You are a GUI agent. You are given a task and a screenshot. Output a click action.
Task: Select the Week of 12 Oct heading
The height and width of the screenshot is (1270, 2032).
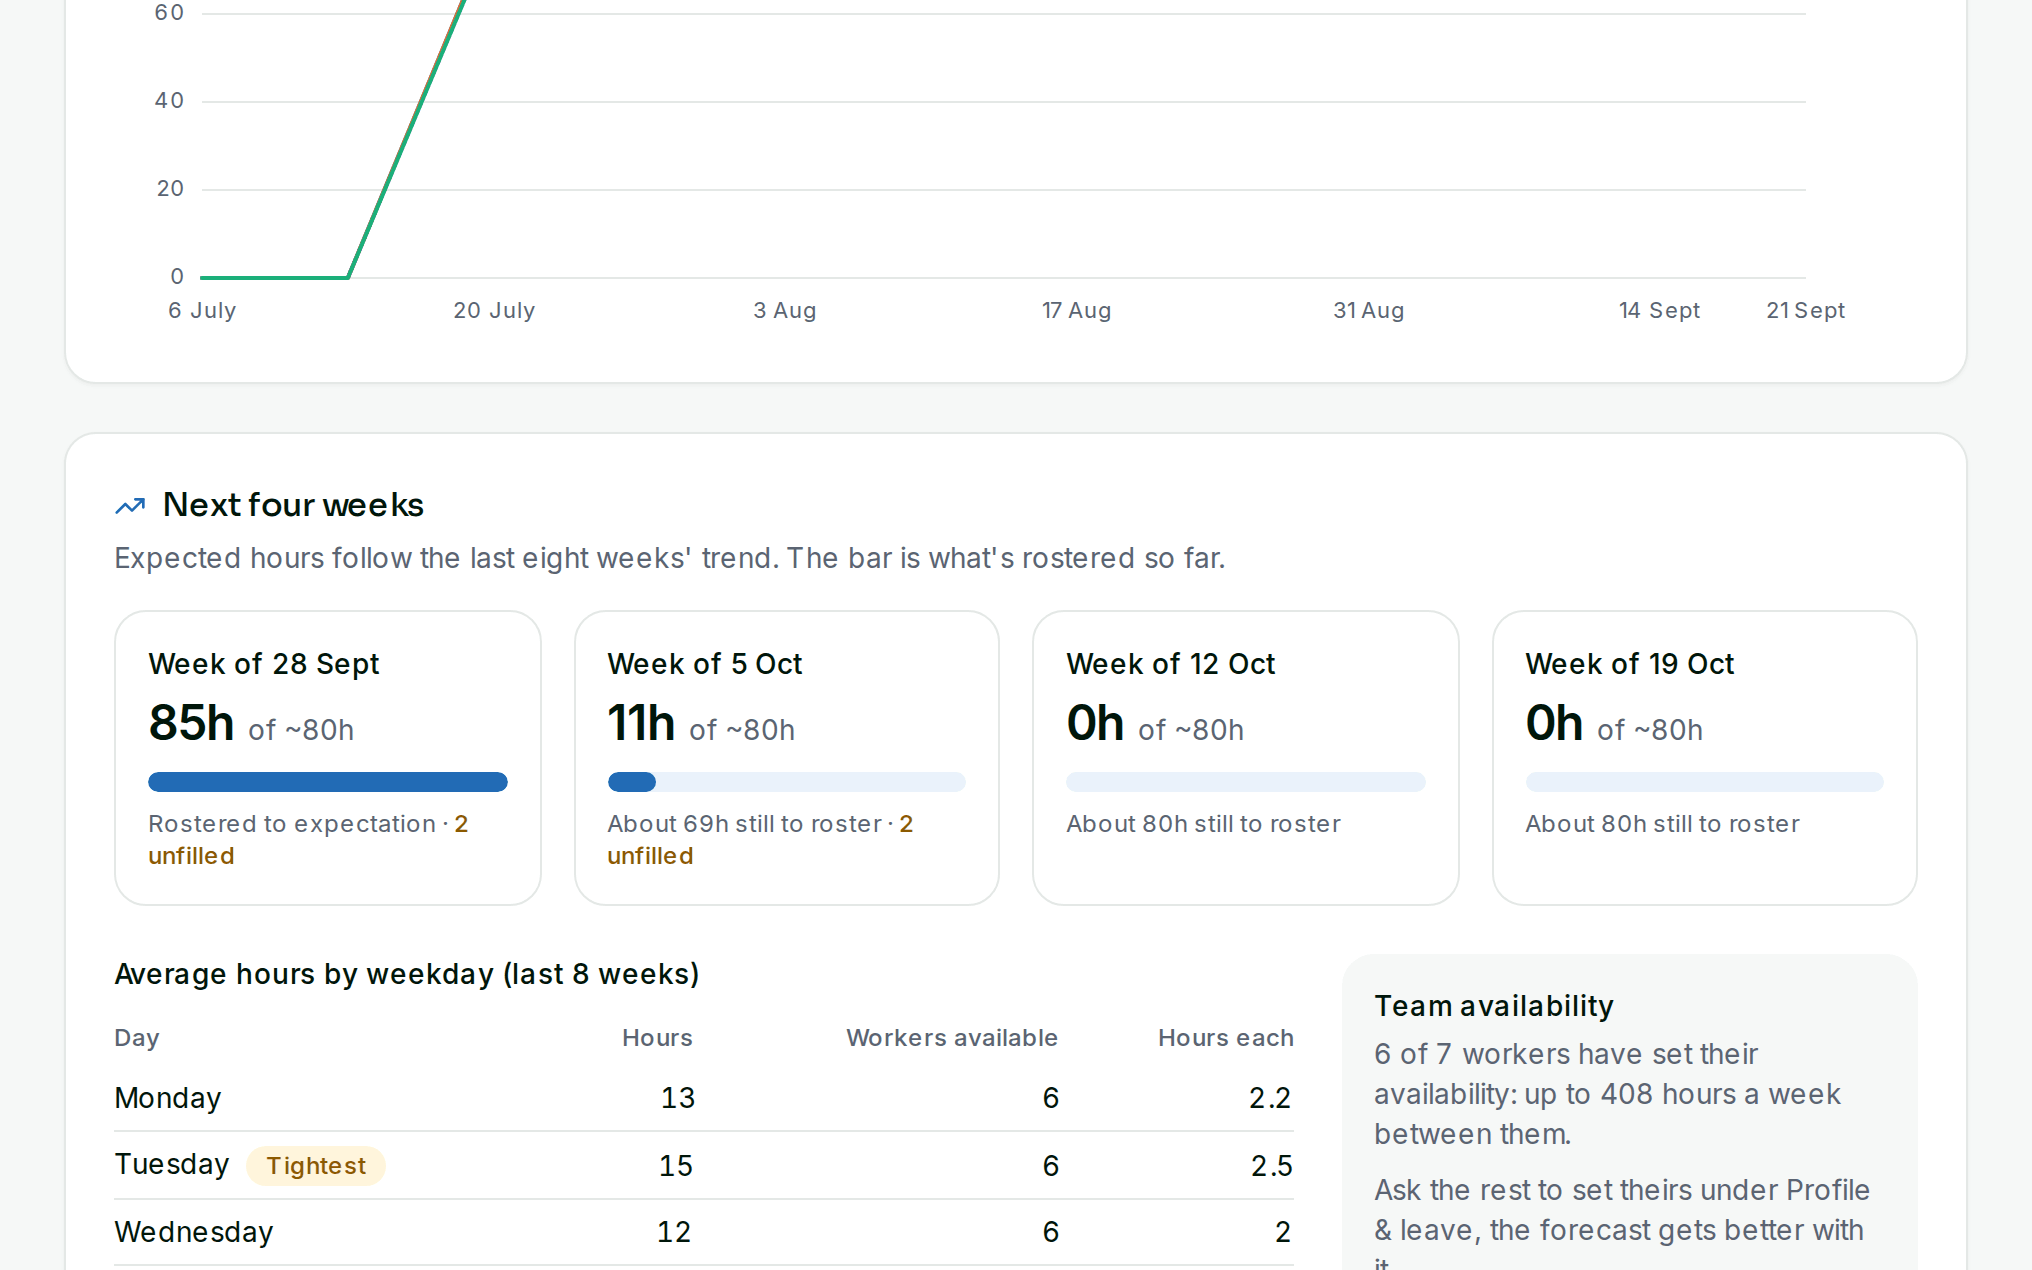[x=1170, y=664]
